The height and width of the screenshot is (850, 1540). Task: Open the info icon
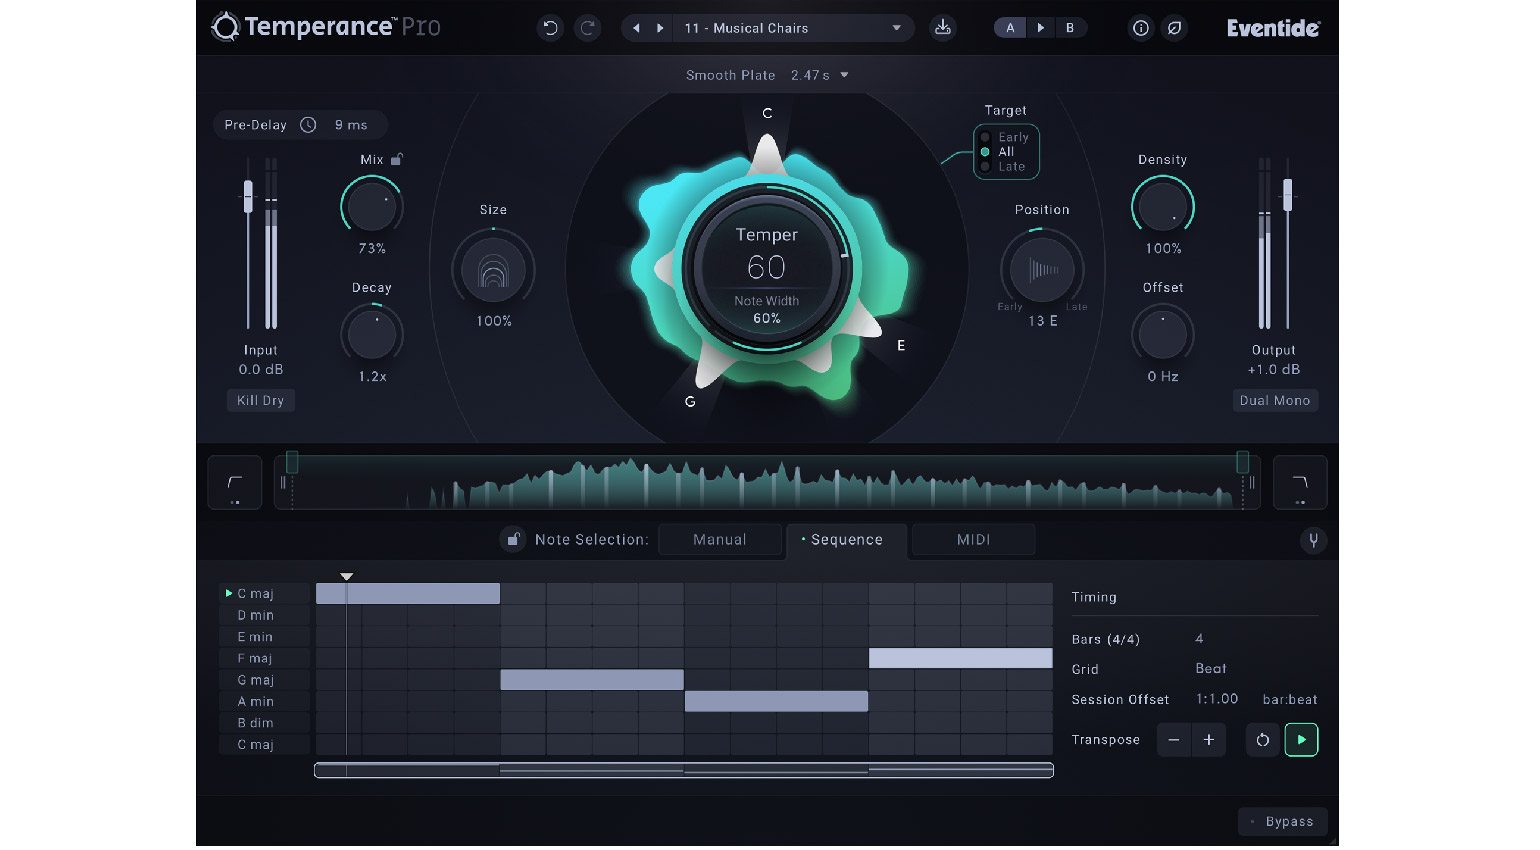point(1140,28)
